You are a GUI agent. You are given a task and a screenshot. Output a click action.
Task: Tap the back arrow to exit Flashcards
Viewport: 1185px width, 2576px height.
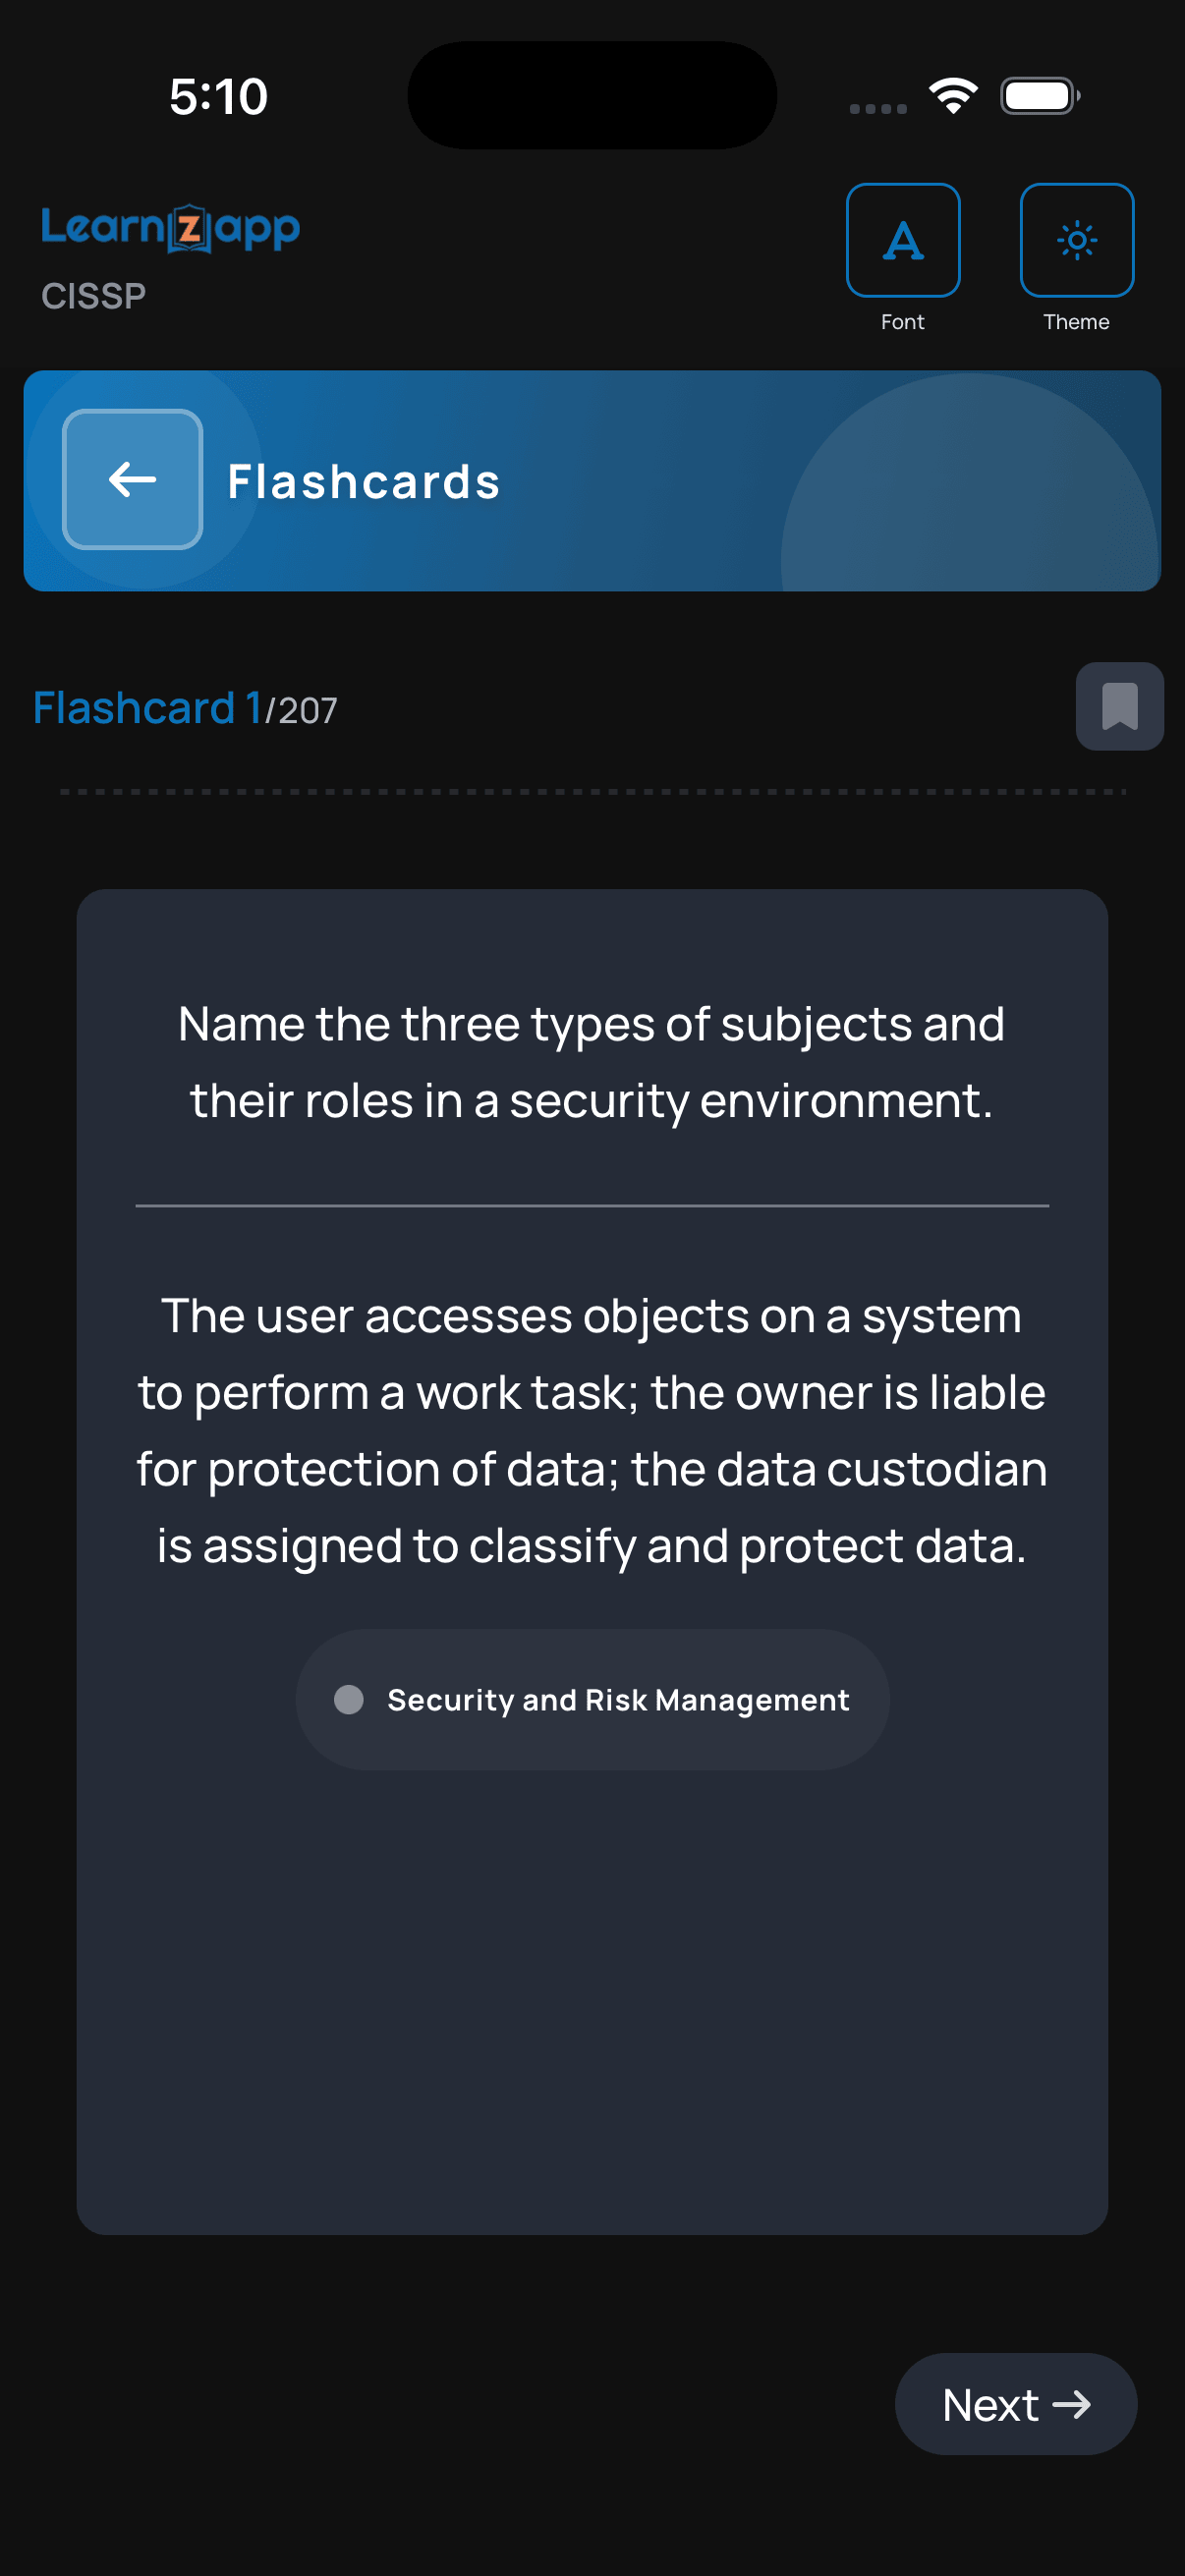(x=131, y=479)
